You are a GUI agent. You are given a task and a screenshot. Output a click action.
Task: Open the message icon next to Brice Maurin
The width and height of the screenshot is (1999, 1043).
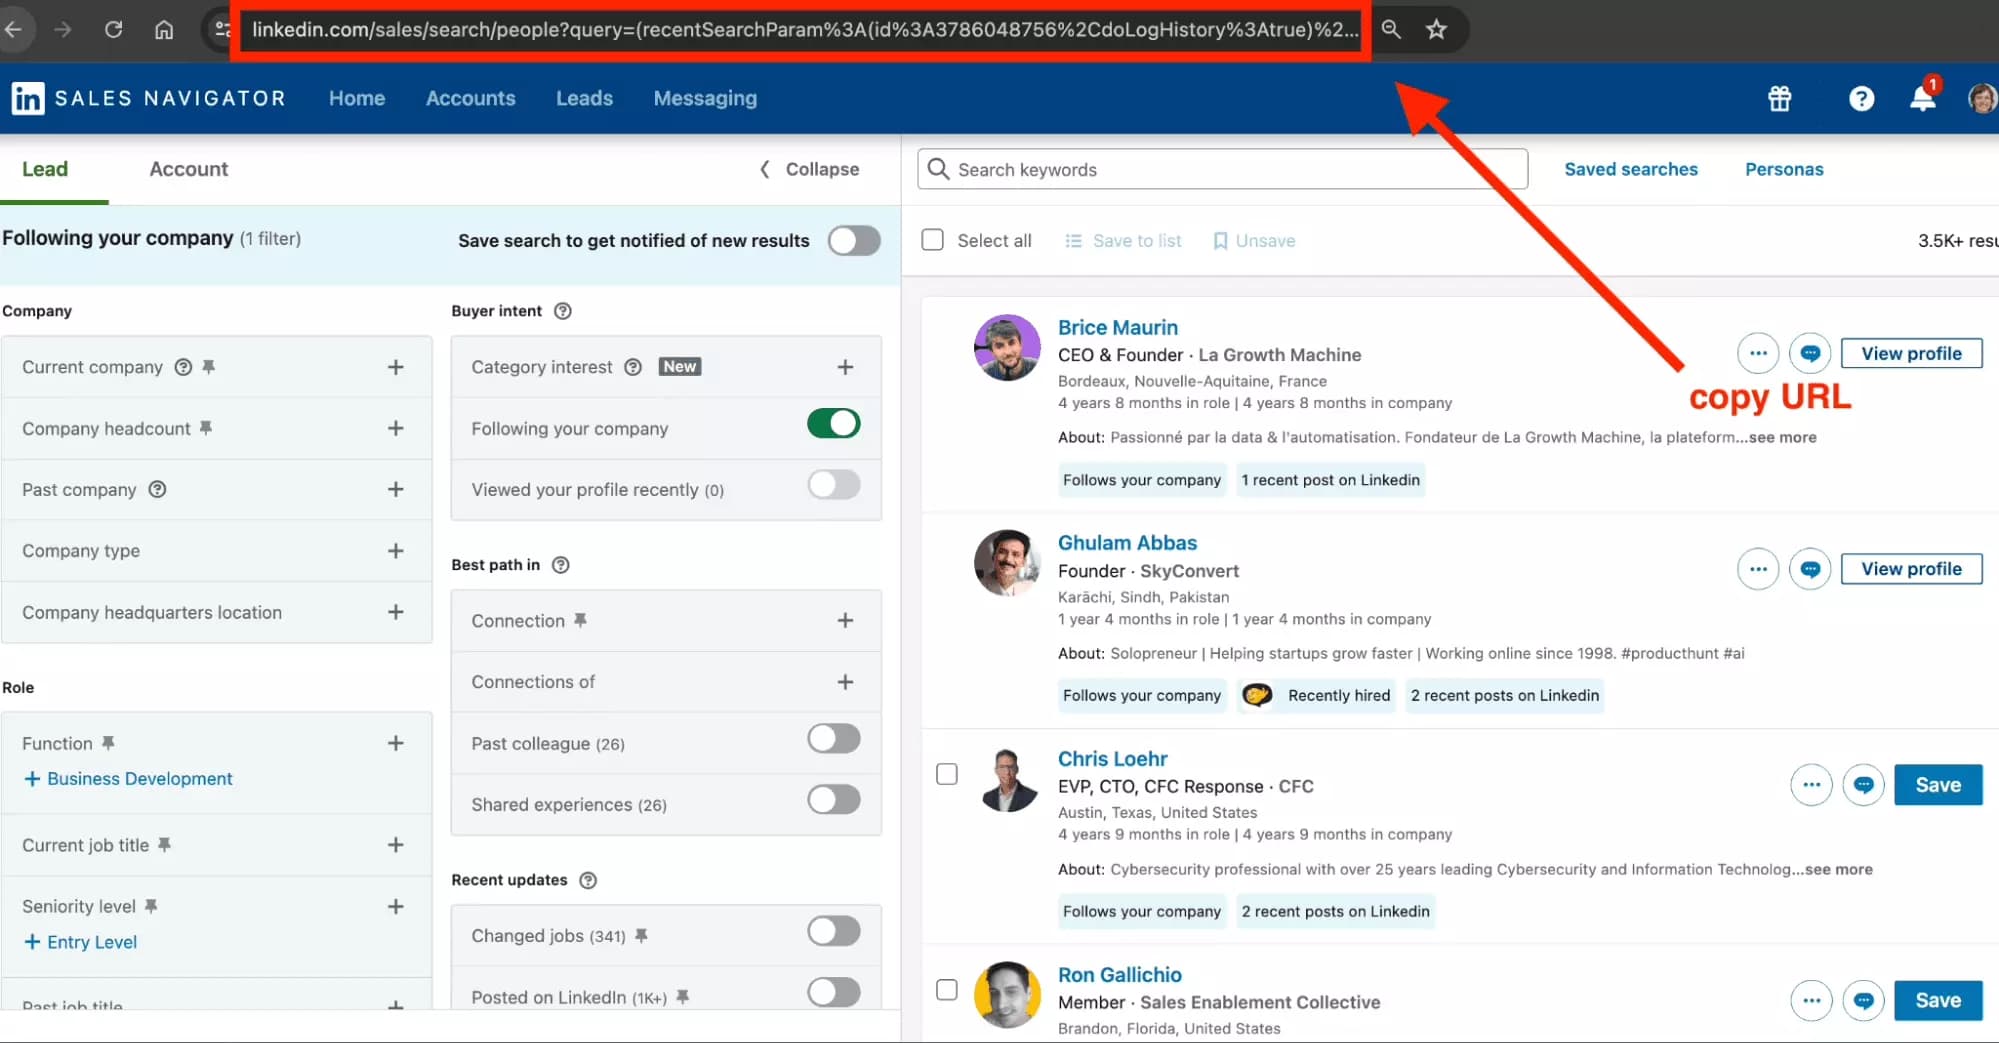point(1810,352)
